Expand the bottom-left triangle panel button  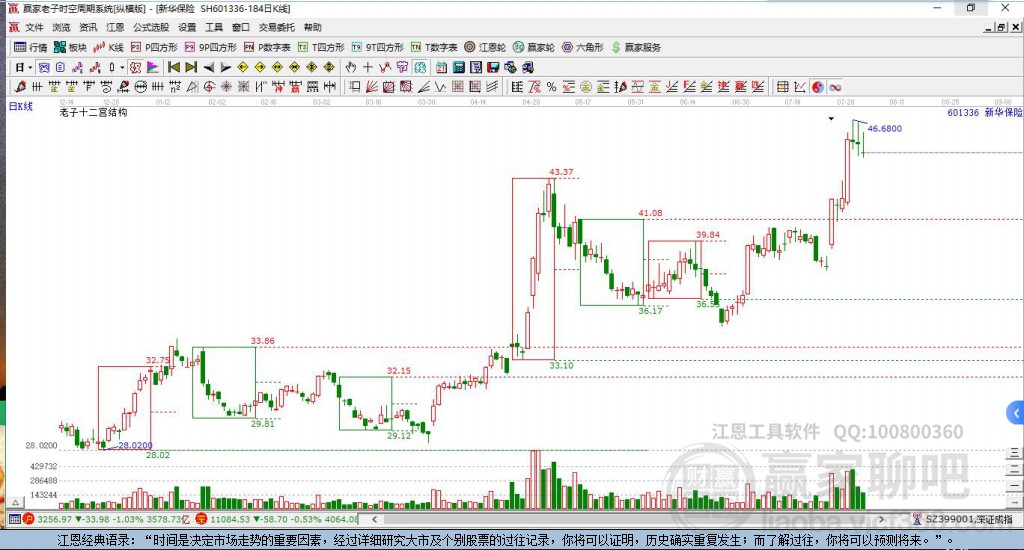point(16,502)
